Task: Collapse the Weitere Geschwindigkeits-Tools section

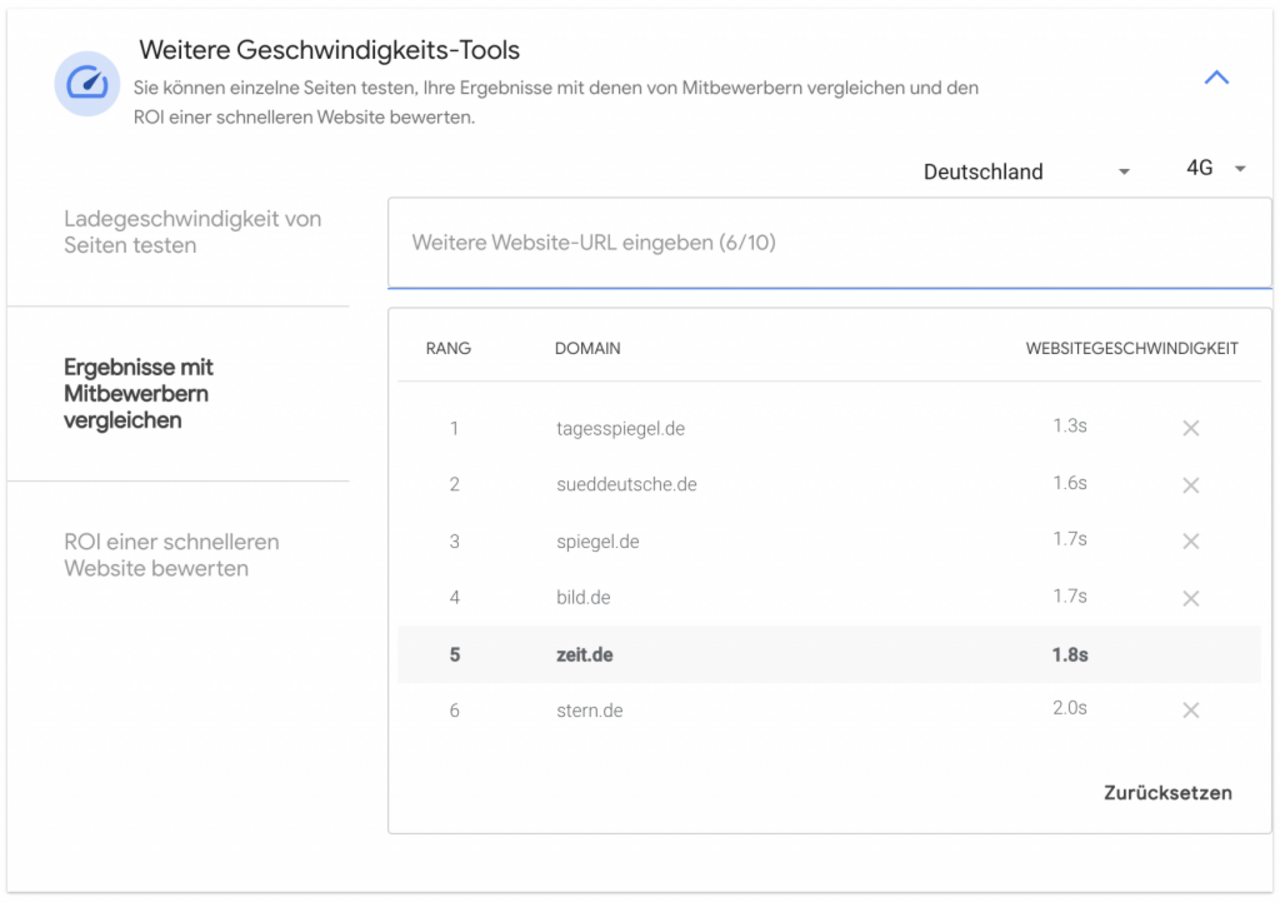Action: pyautogui.click(x=1216, y=78)
